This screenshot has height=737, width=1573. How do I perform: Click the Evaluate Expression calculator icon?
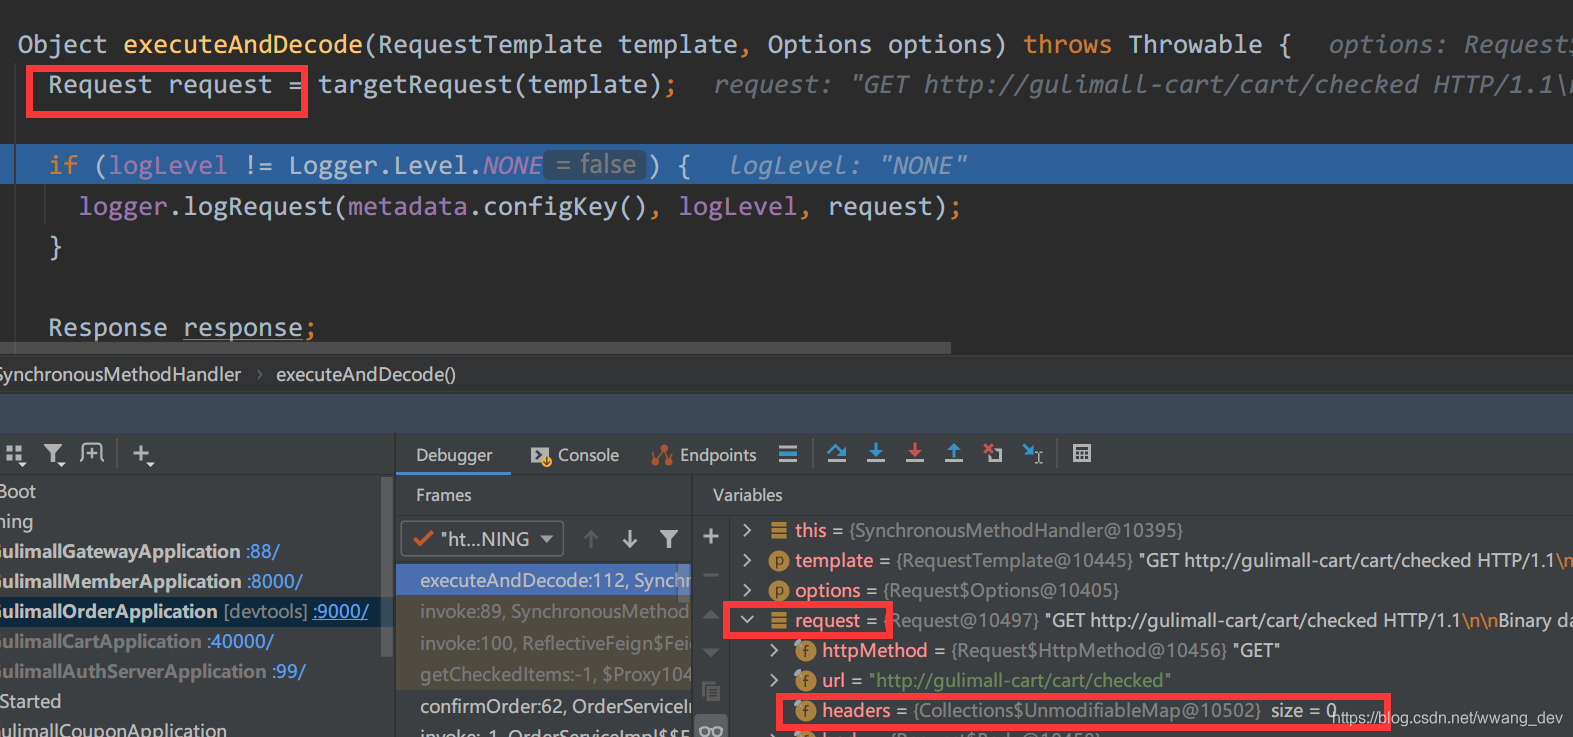pyautogui.click(x=1082, y=454)
